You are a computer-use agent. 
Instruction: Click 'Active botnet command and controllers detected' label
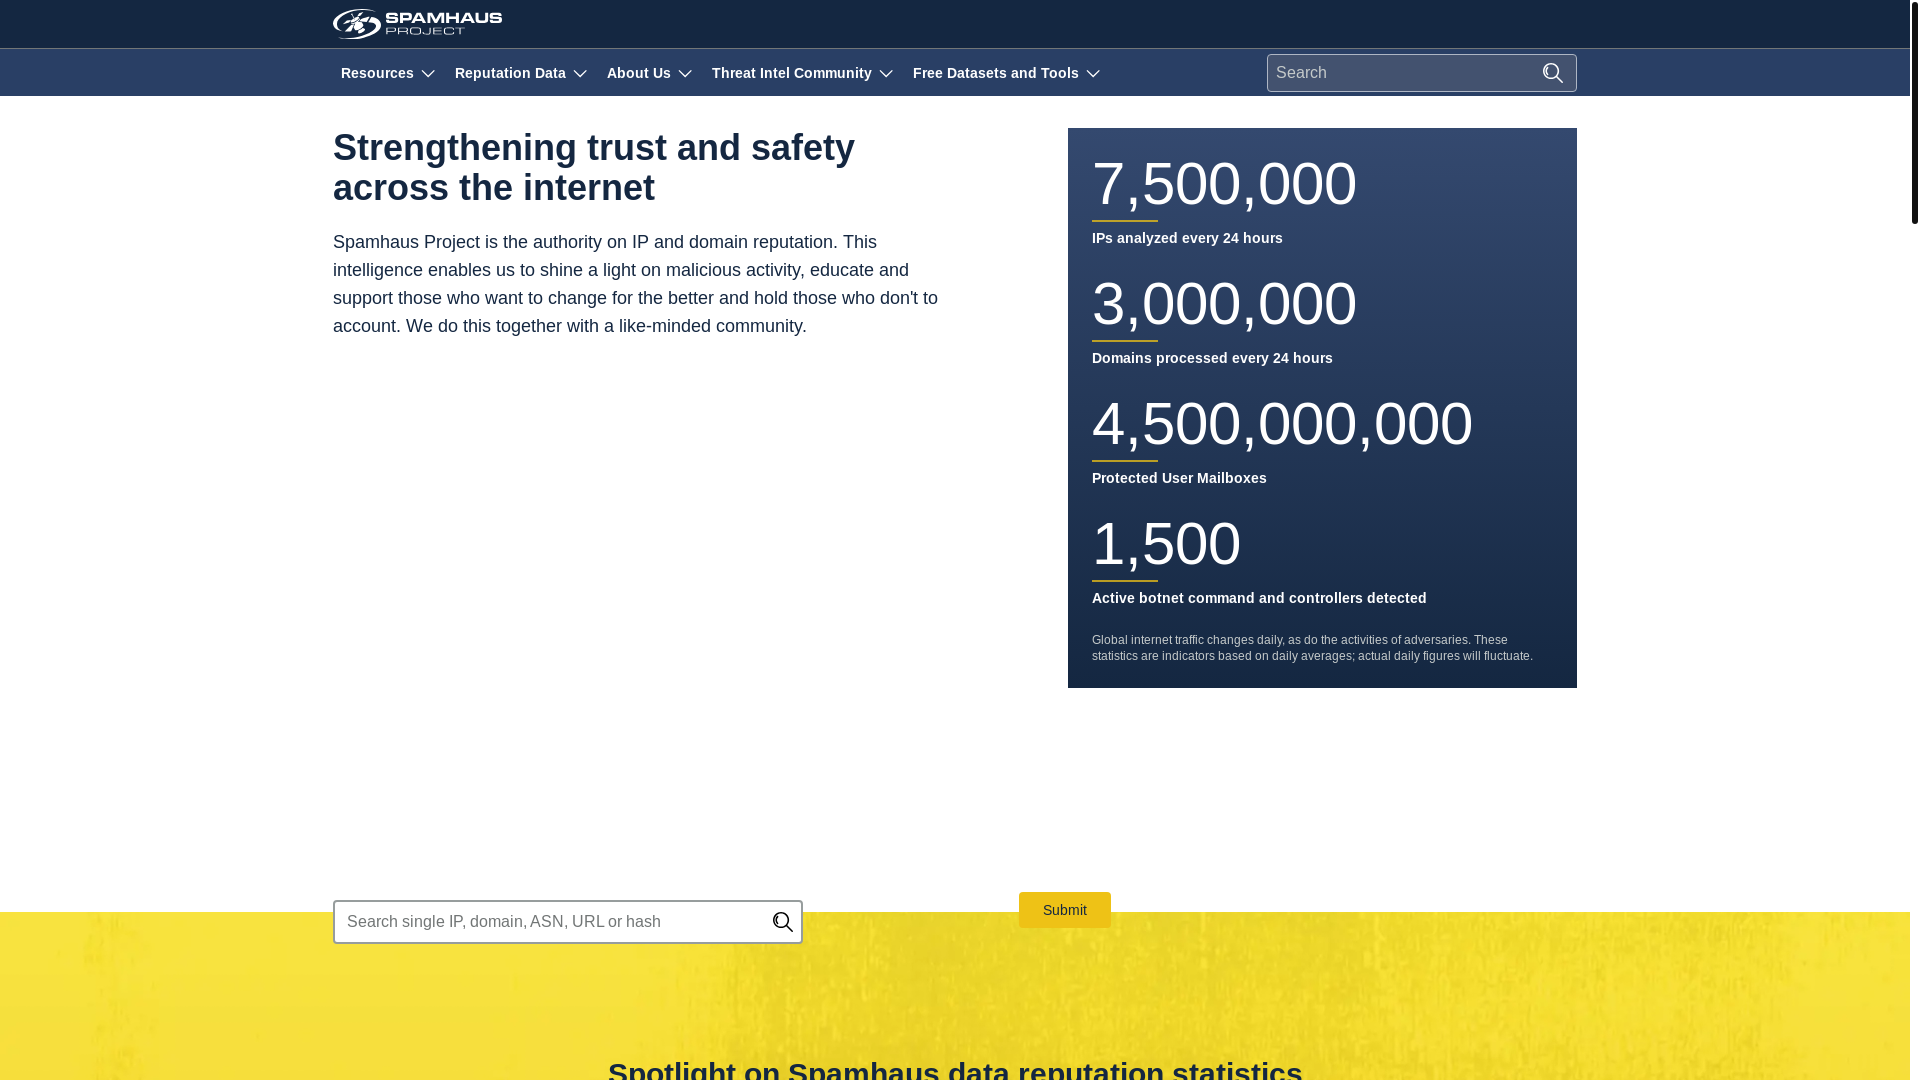pyautogui.click(x=1259, y=598)
